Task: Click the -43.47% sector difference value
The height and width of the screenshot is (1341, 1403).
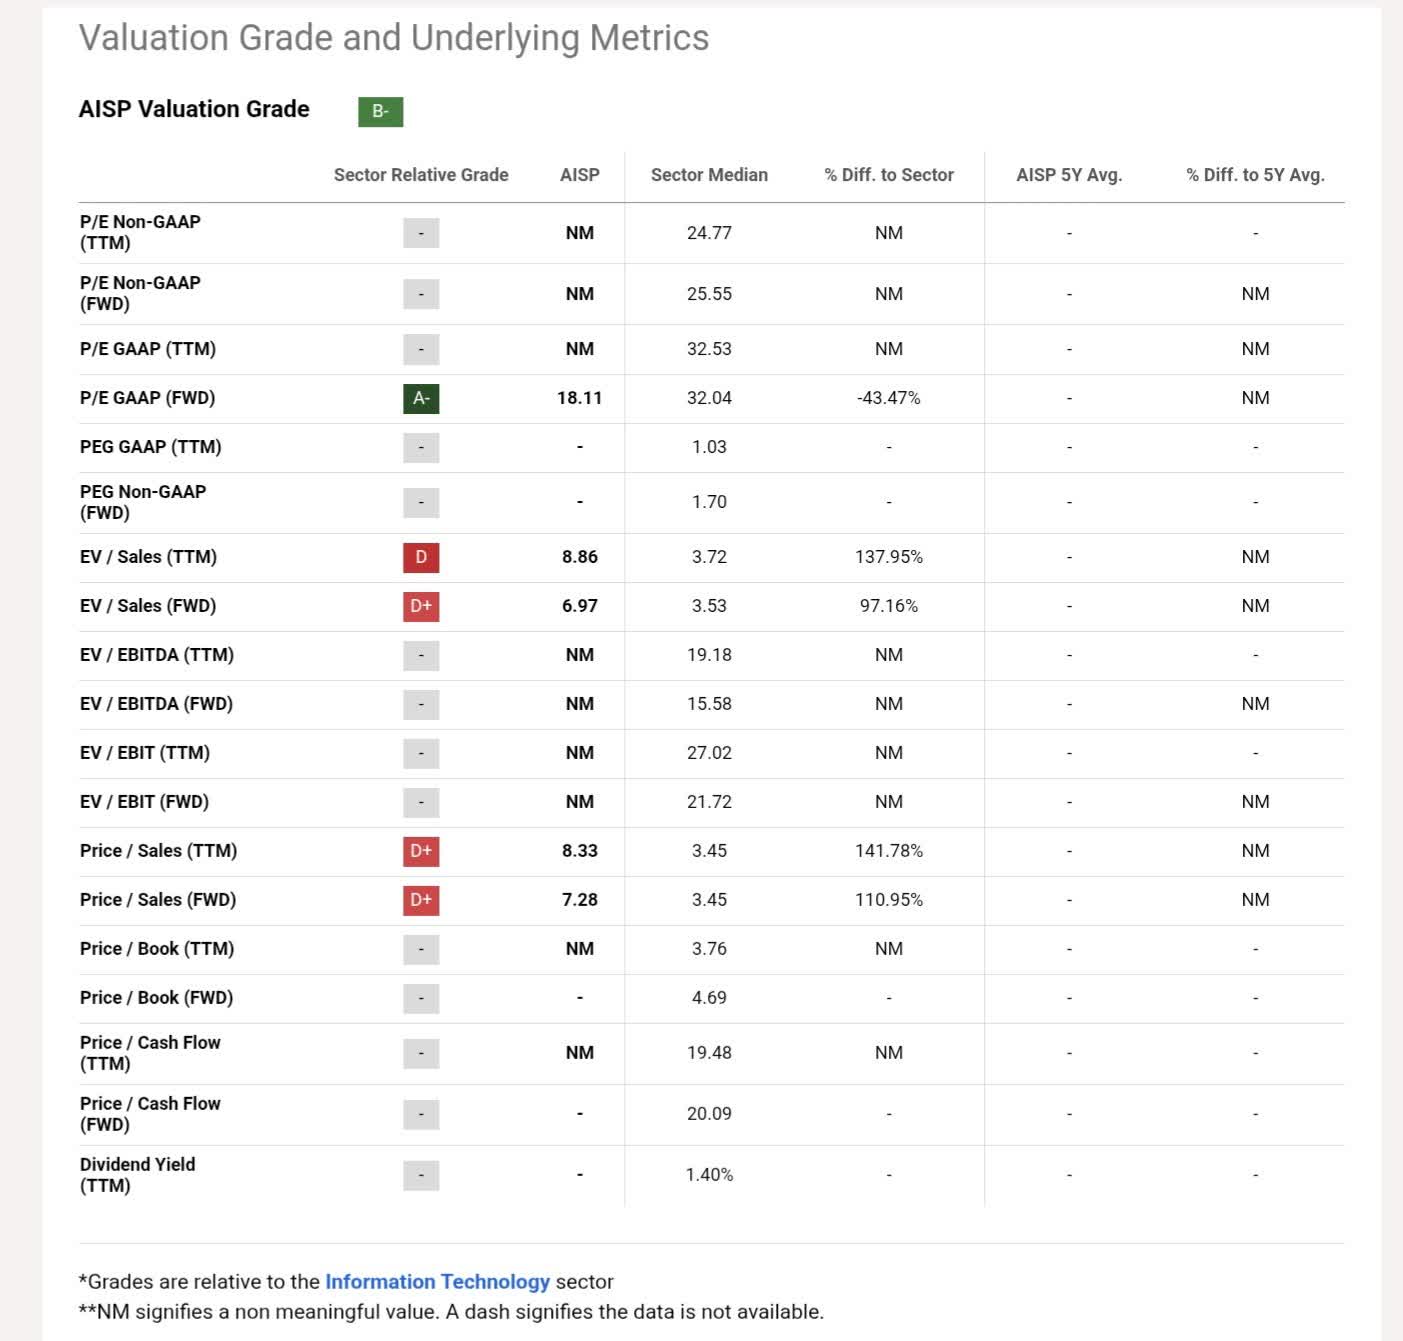Action: click(889, 398)
